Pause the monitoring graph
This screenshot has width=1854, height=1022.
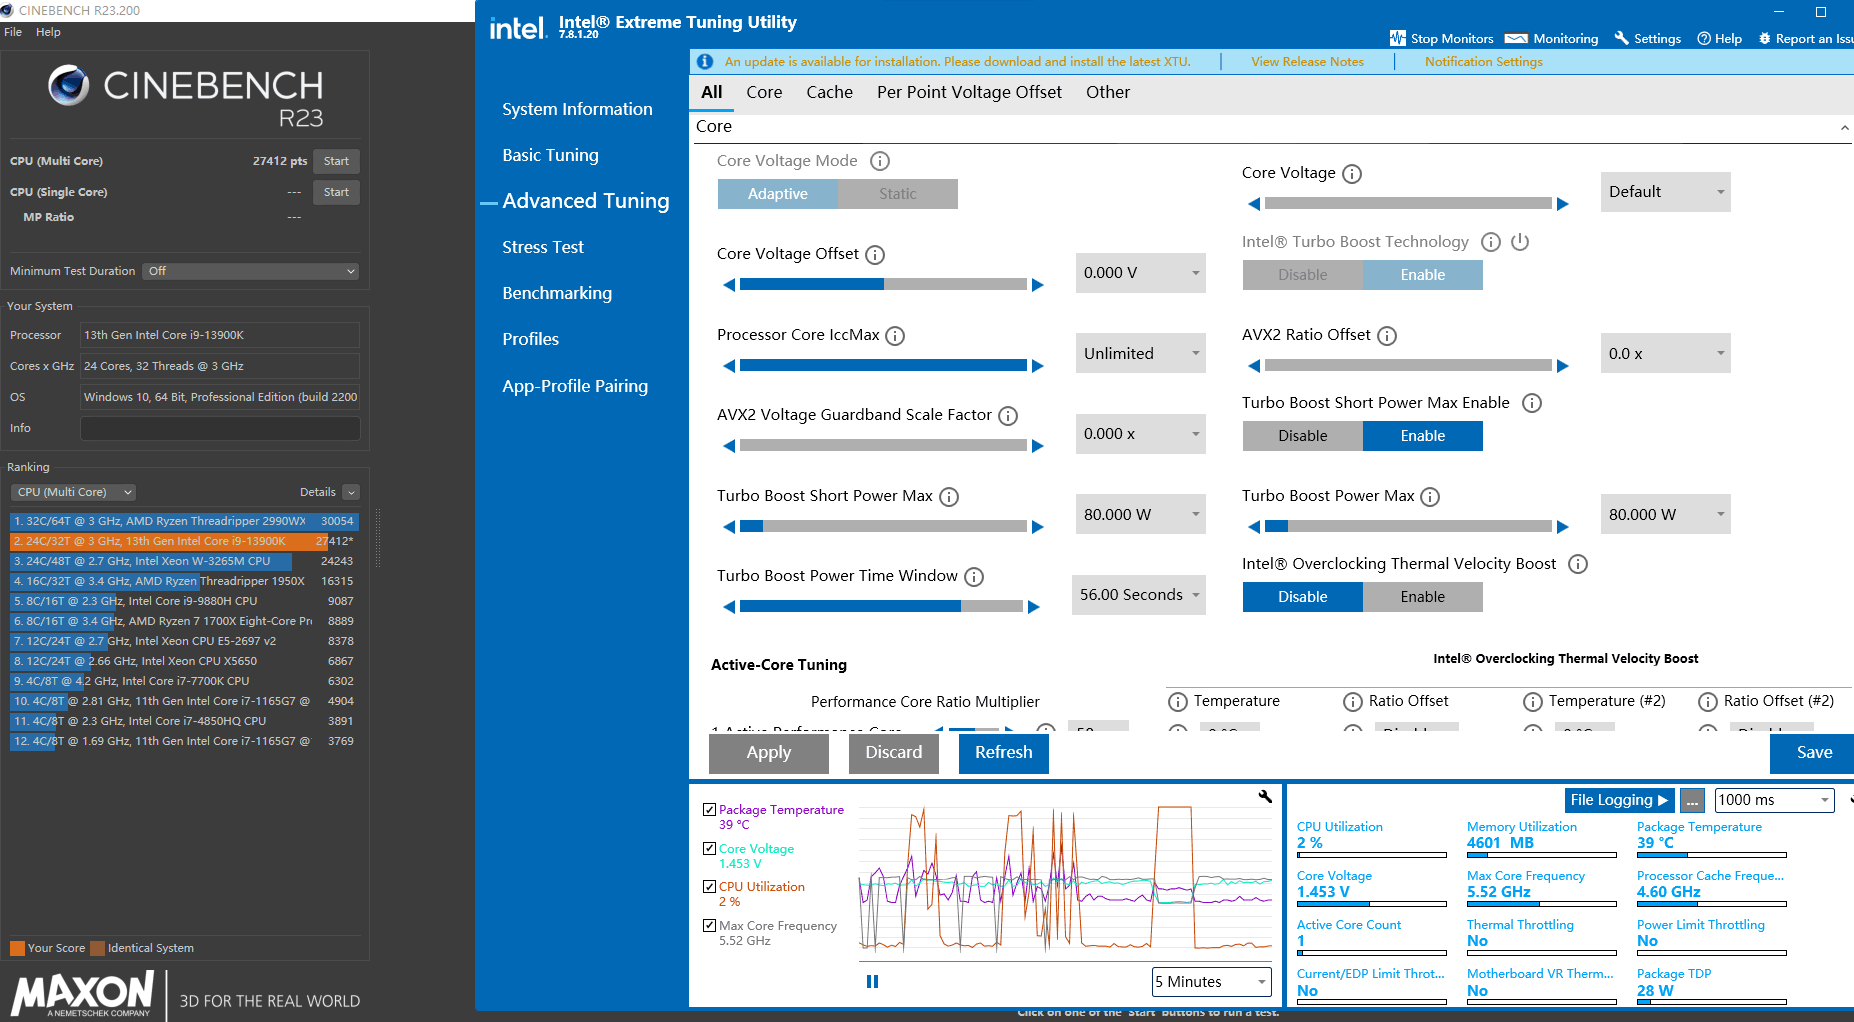pos(872,982)
